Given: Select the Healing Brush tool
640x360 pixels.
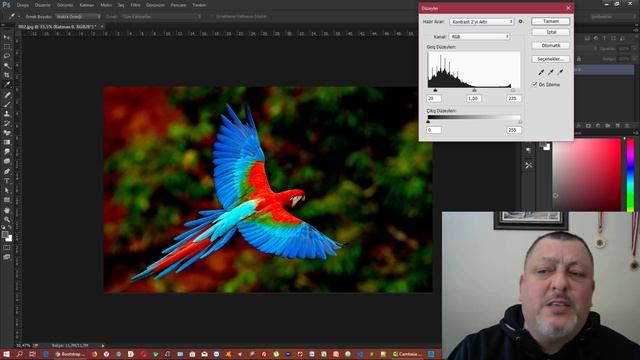Looking at the screenshot, I should tap(7, 95).
